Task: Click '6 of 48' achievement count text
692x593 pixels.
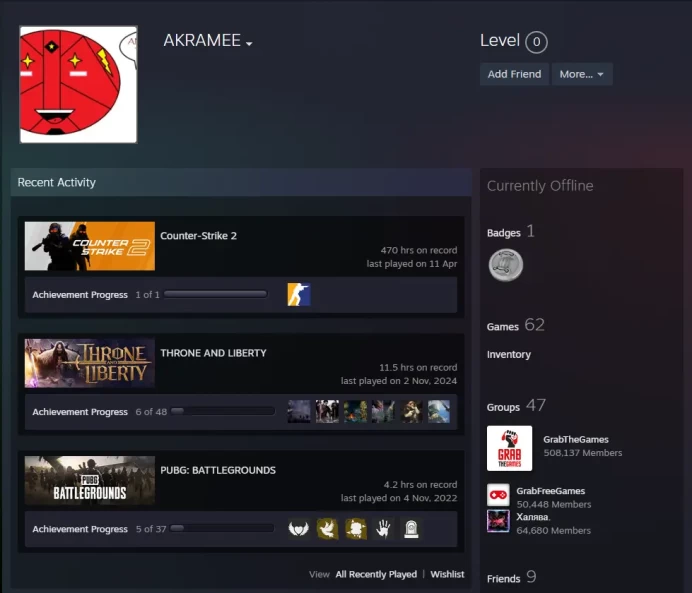Action: [x=151, y=412]
